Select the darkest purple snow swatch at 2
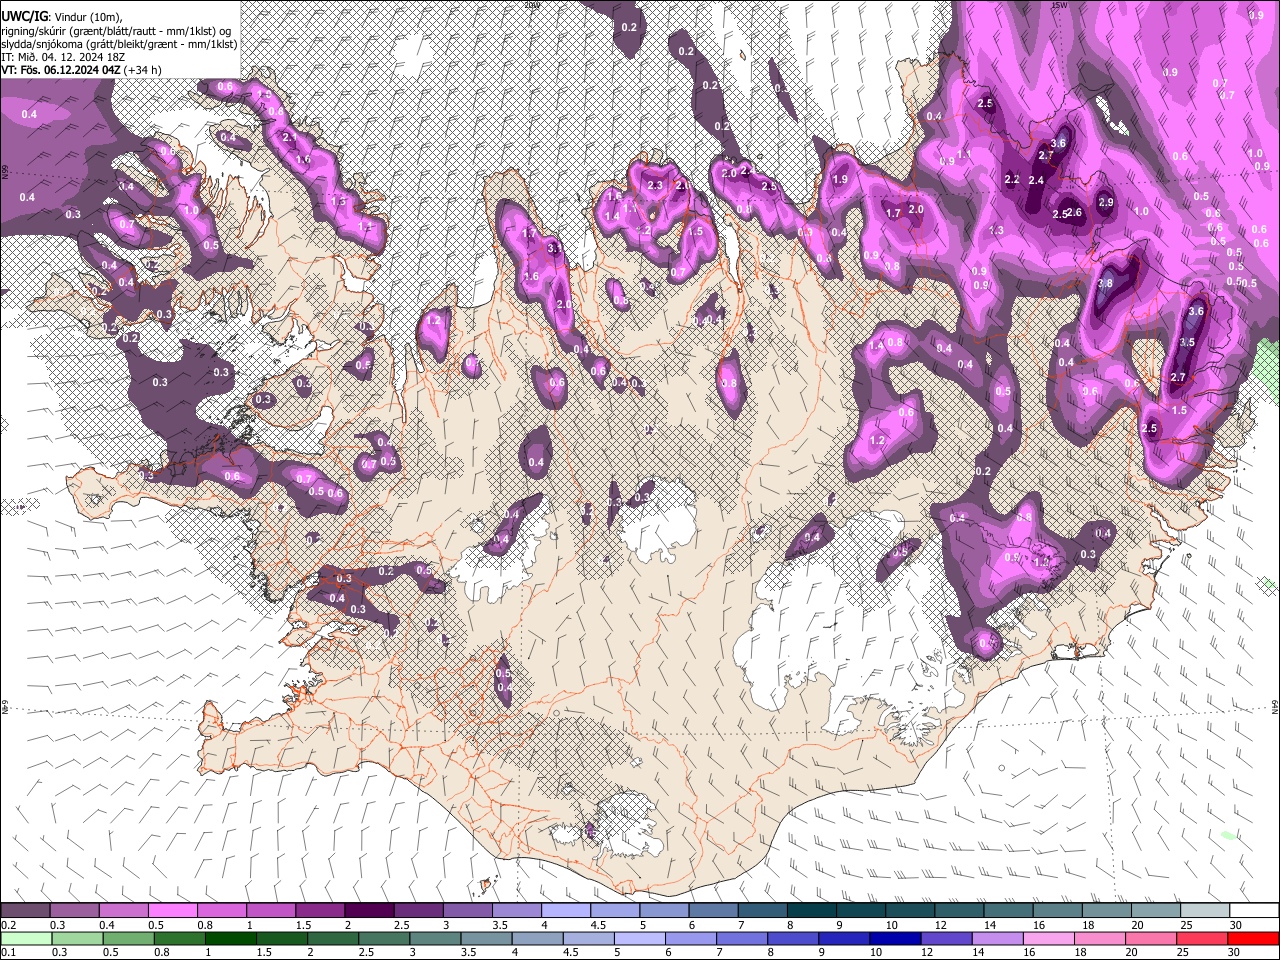 [369, 911]
